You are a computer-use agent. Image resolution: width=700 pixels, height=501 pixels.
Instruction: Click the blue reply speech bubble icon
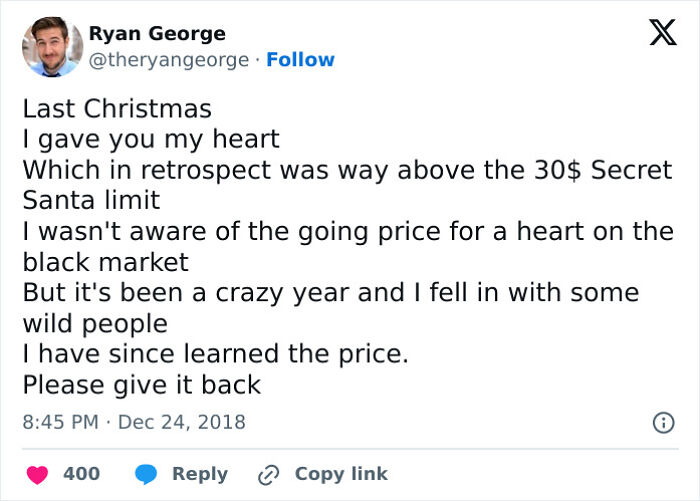click(145, 474)
